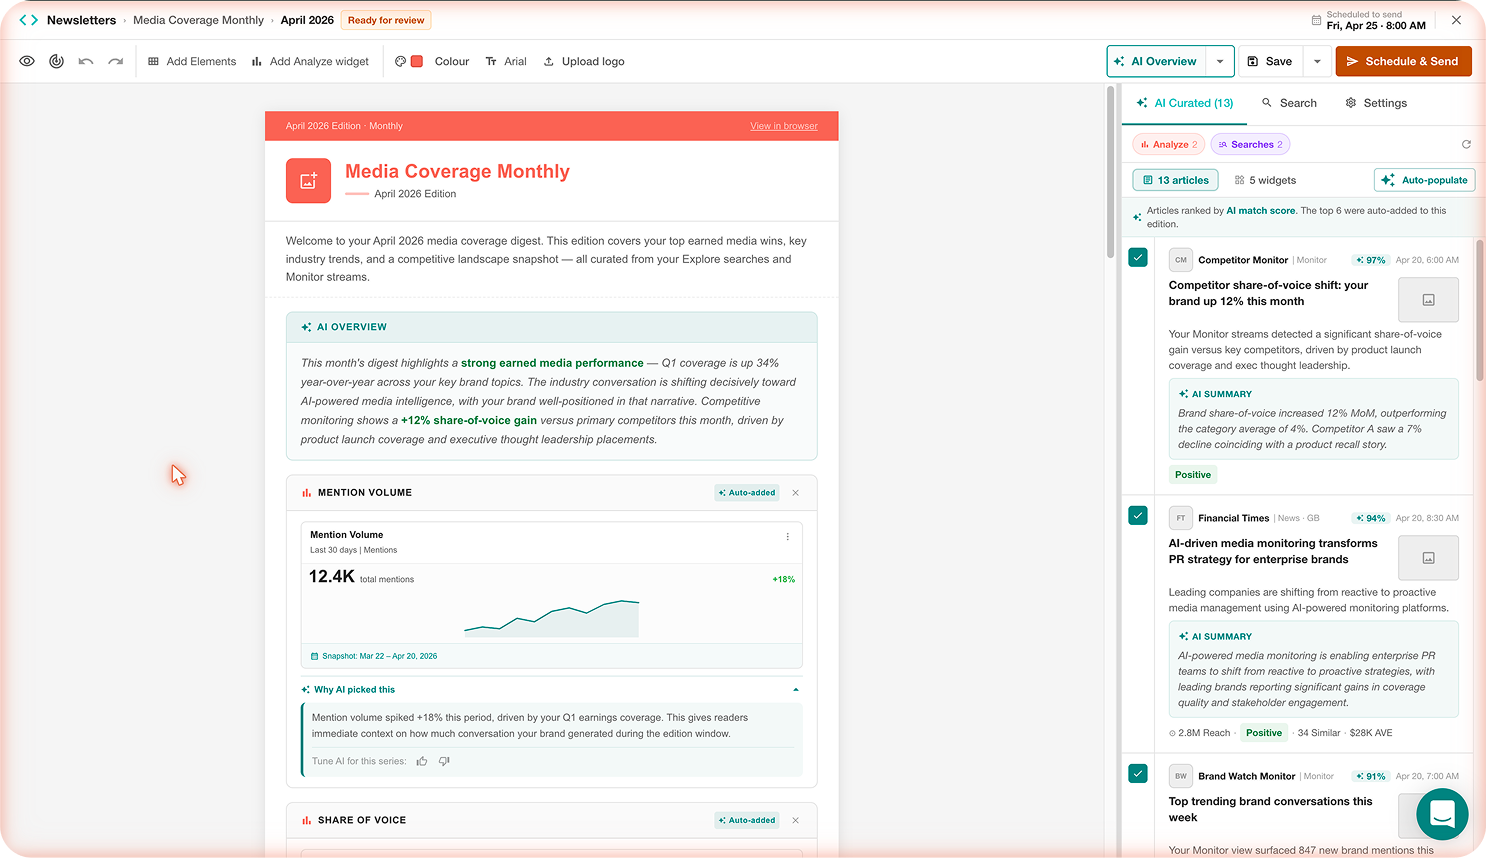Expand the AI Overview dropdown arrow

pyautogui.click(x=1220, y=61)
